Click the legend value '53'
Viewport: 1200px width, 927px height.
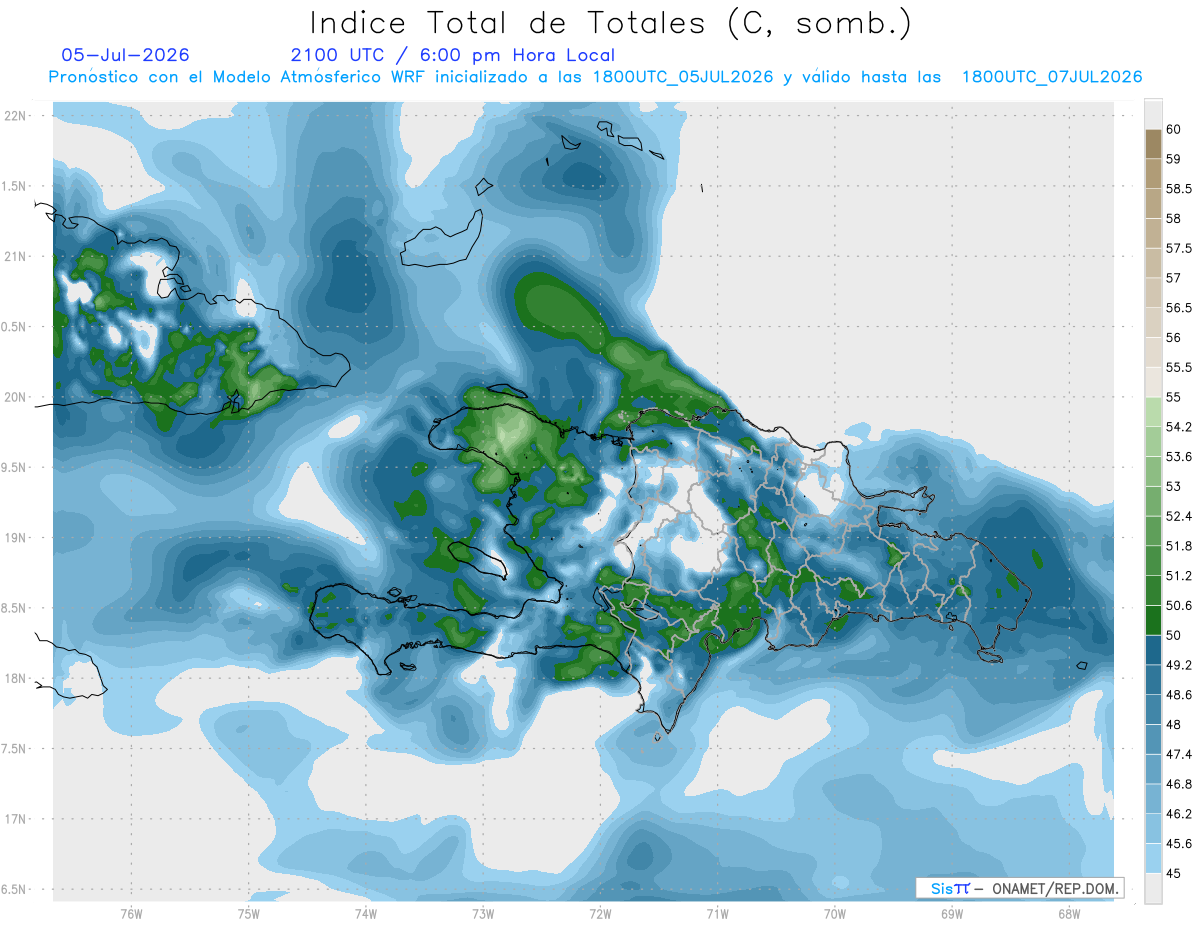point(1174,487)
